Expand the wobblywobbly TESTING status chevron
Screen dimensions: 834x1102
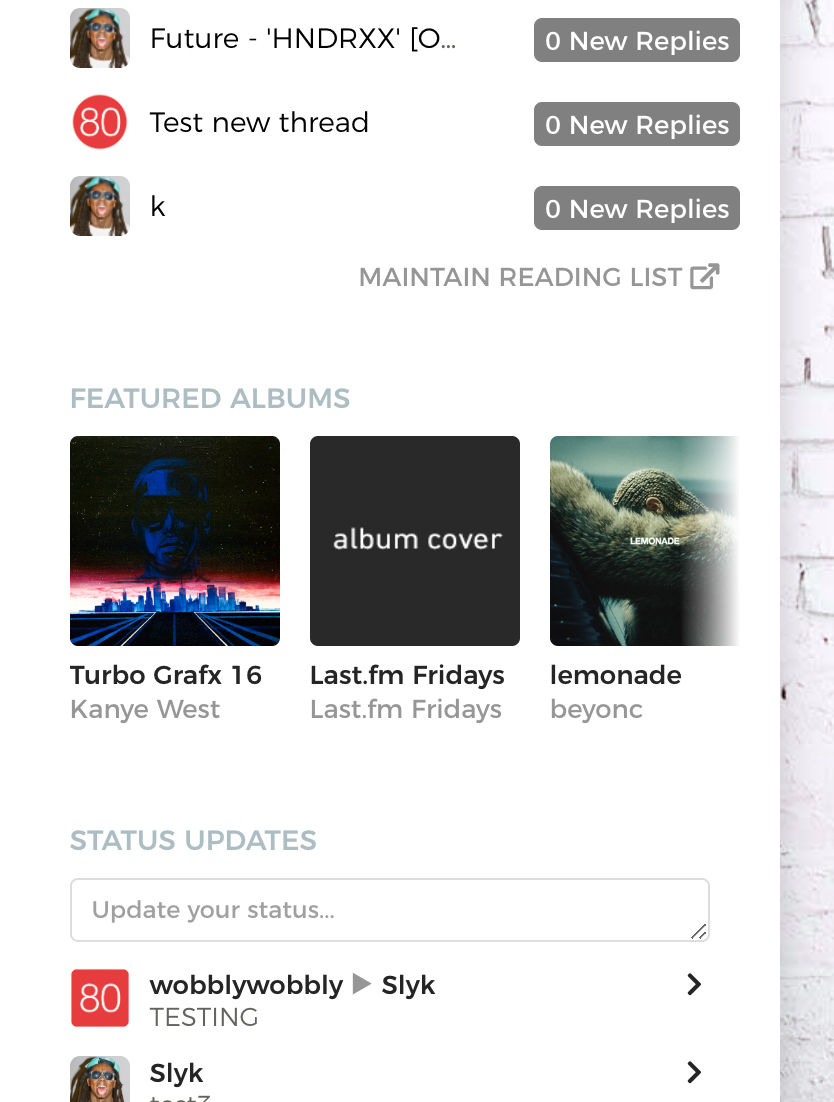point(693,984)
